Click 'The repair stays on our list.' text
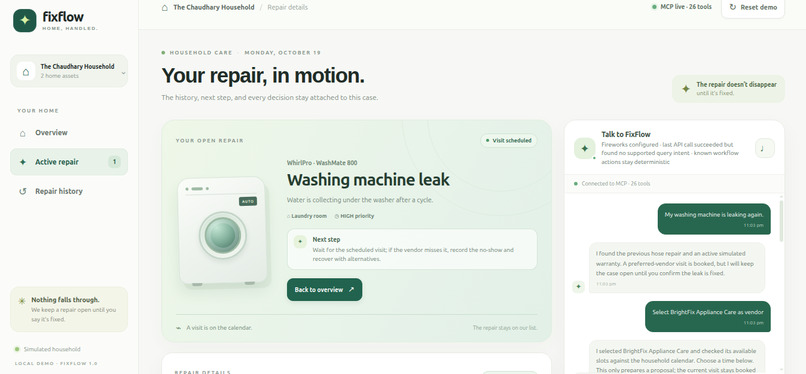 point(505,327)
